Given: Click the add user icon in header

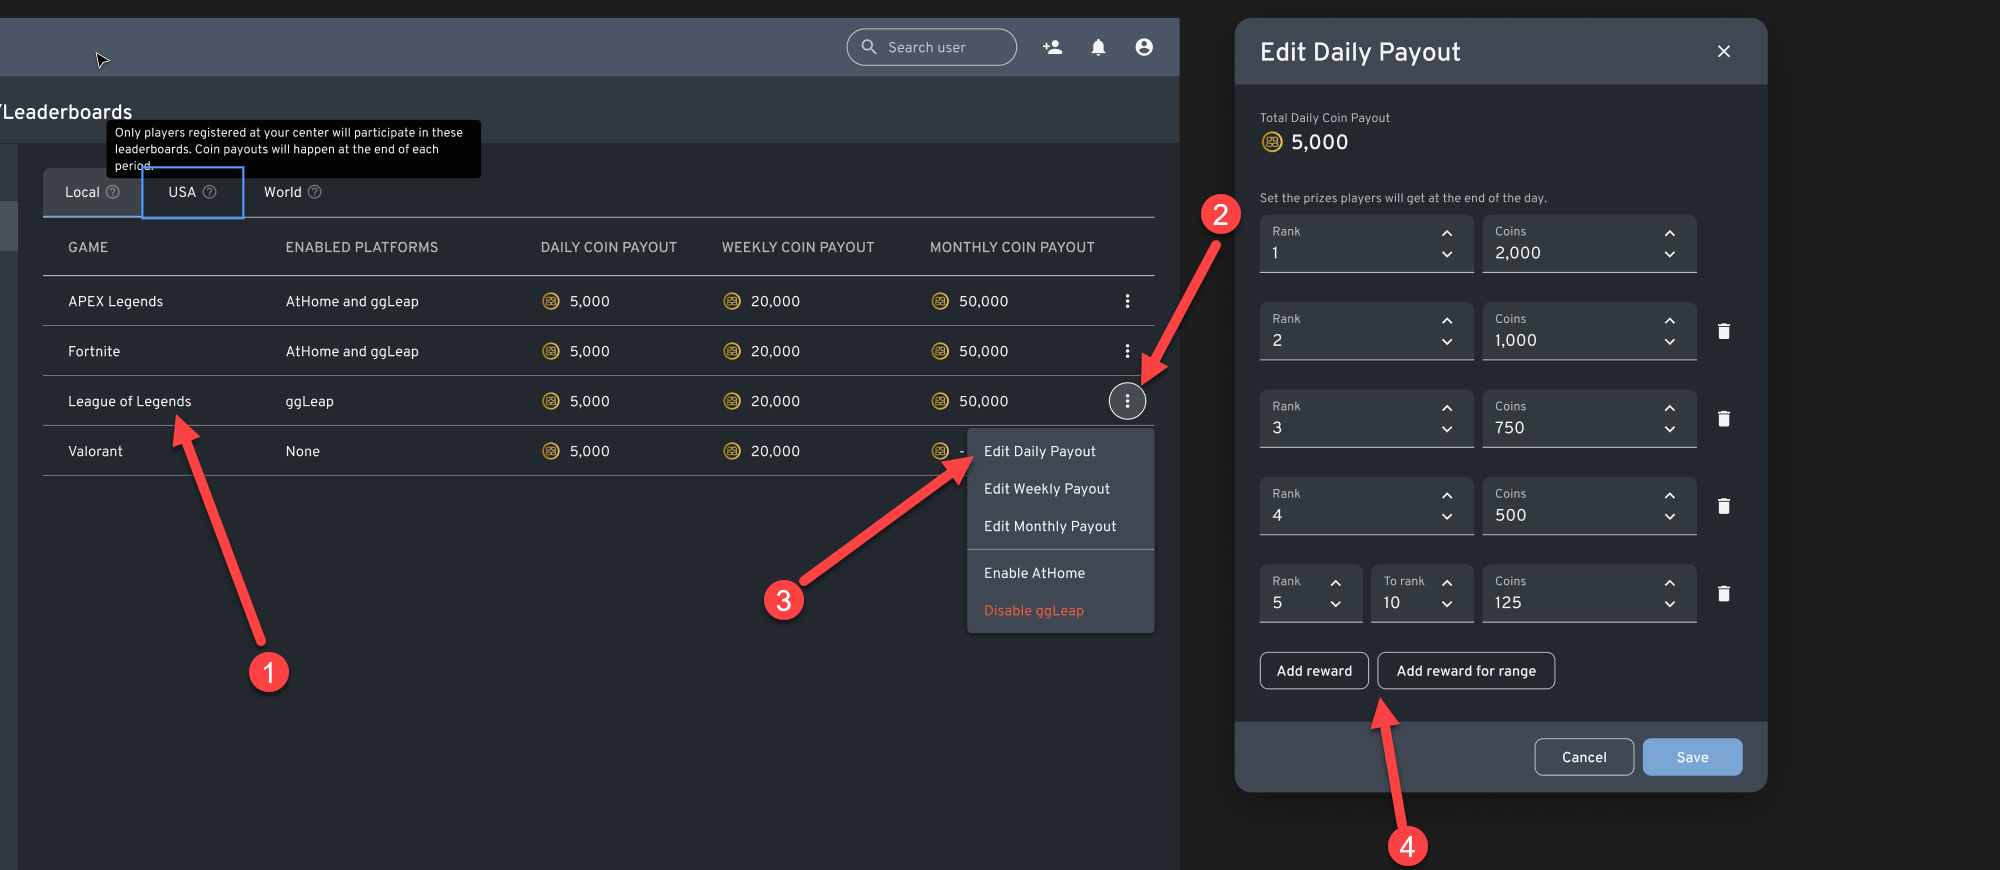Looking at the screenshot, I should tap(1052, 47).
